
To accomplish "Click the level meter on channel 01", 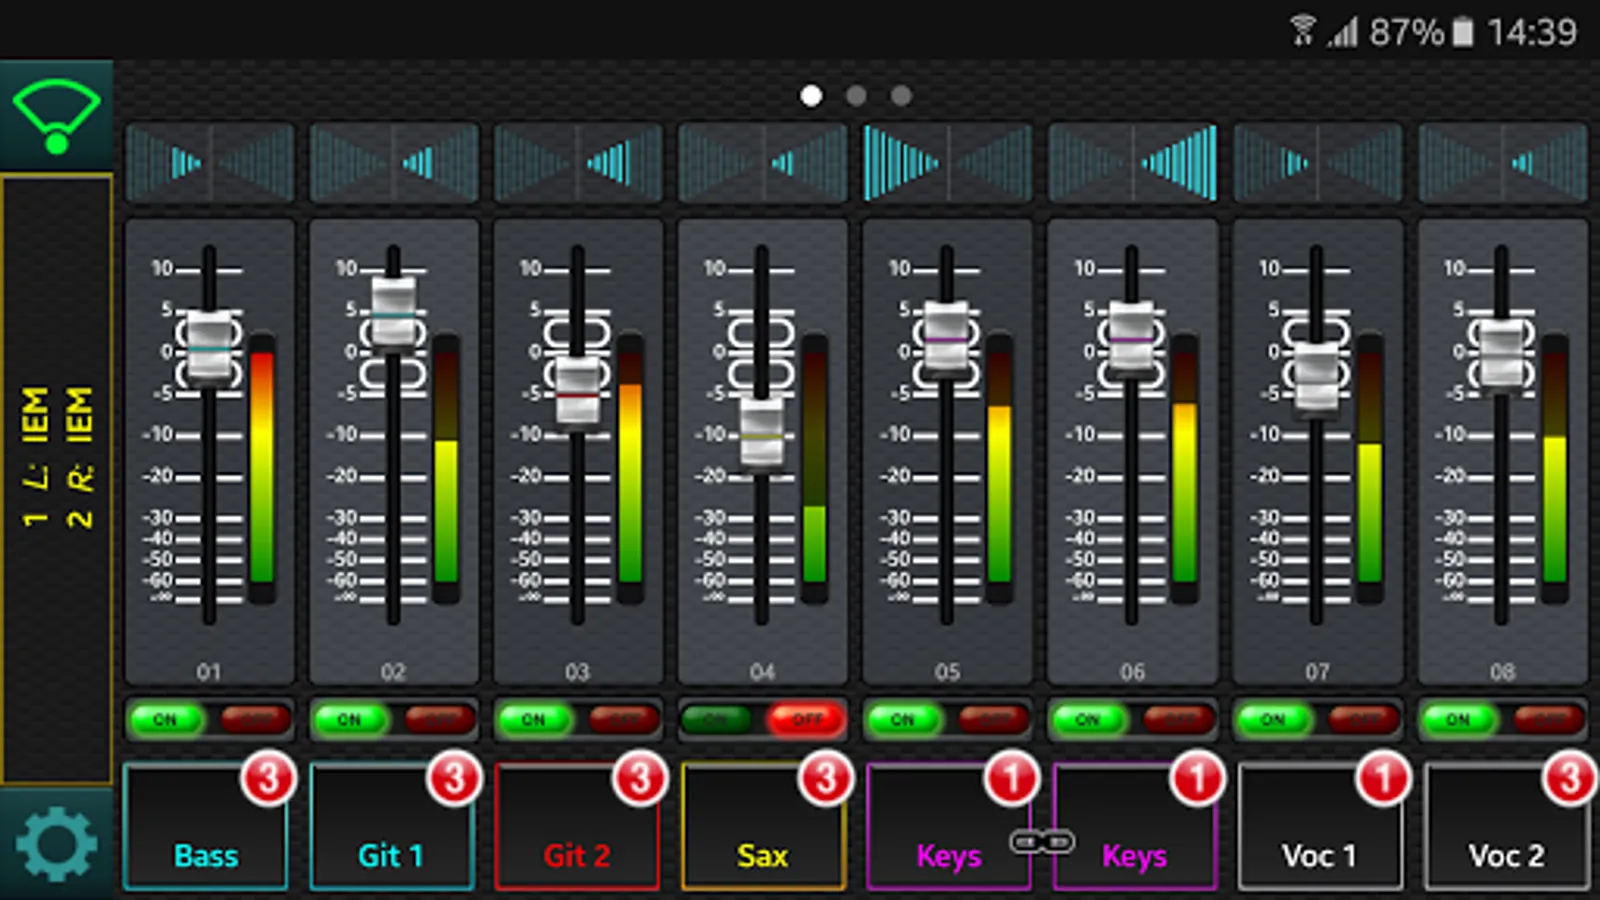I will coord(262,468).
